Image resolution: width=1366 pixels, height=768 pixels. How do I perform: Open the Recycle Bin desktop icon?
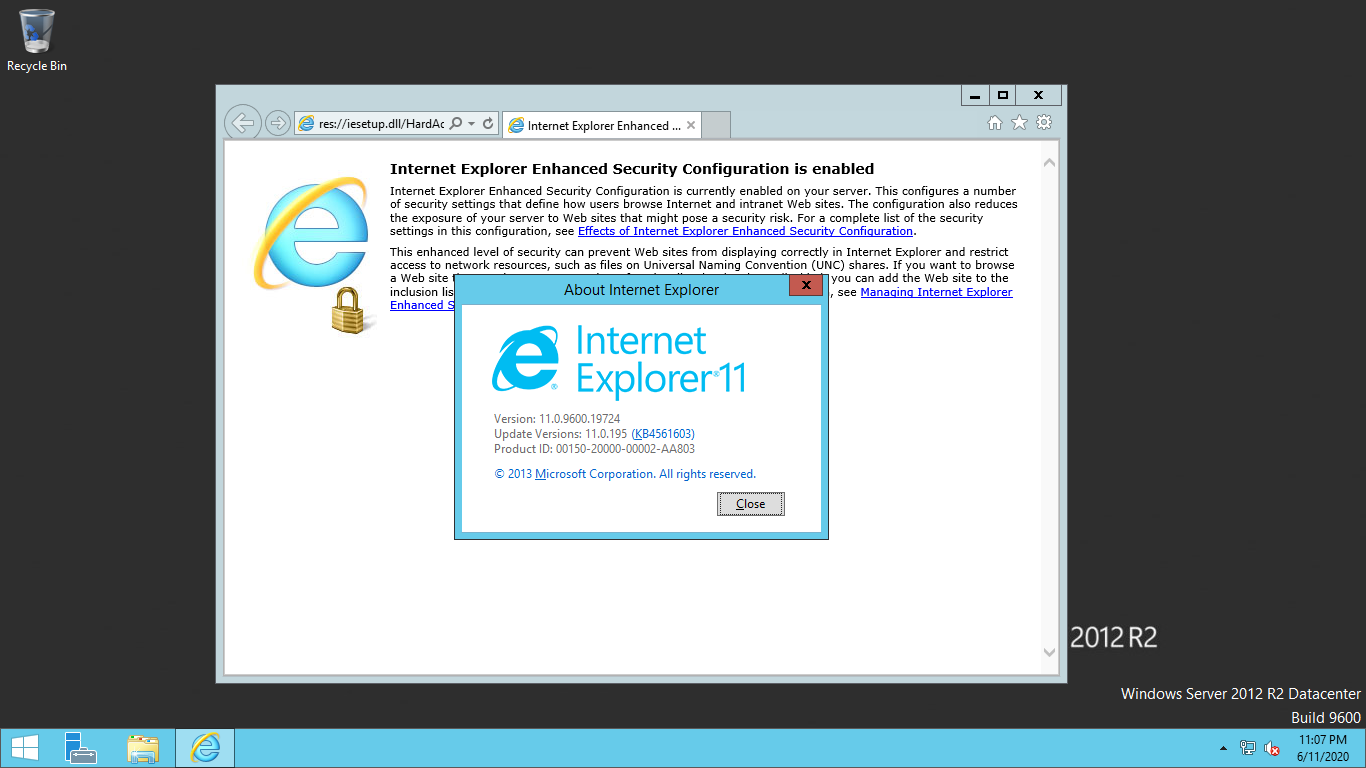[37, 41]
